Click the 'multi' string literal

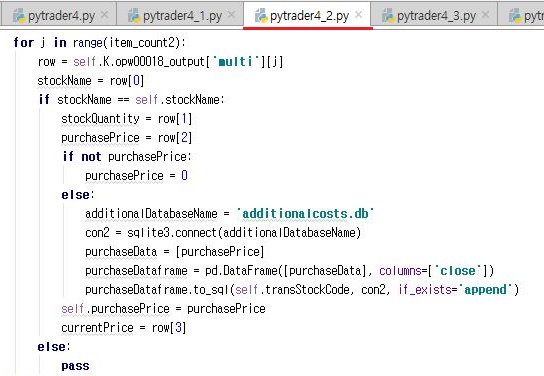tap(236, 62)
